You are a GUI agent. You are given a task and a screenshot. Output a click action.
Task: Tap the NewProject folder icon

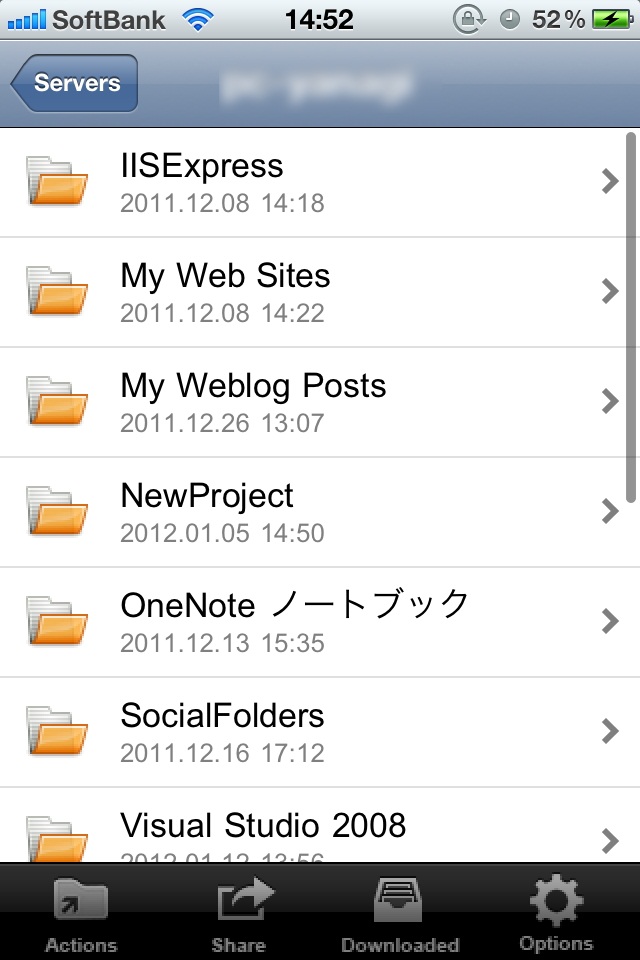pos(57,511)
